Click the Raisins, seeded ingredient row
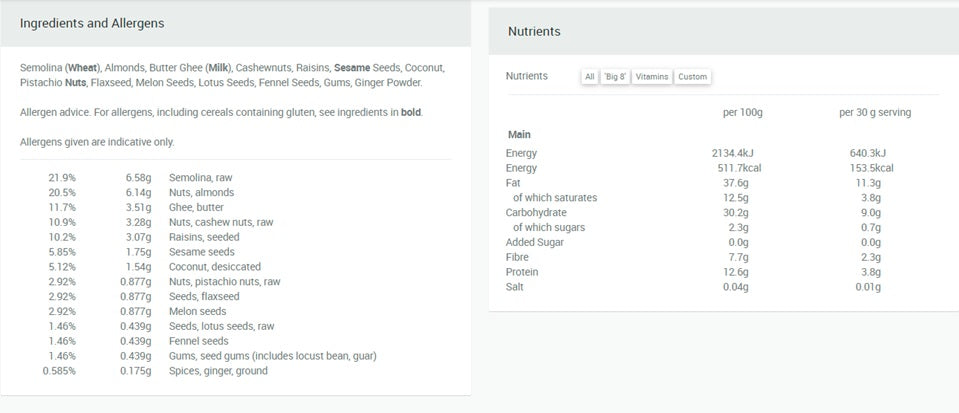959x413 pixels. click(x=204, y=237)
